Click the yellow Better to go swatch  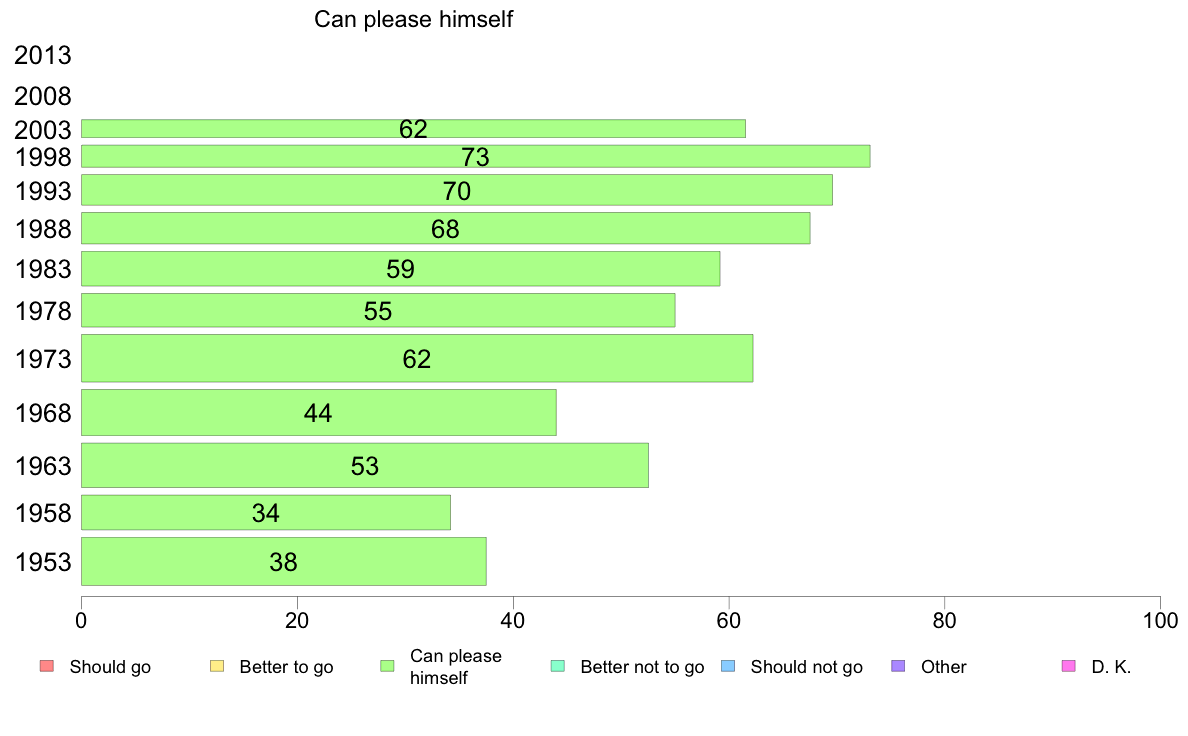(x=217, y=666)
